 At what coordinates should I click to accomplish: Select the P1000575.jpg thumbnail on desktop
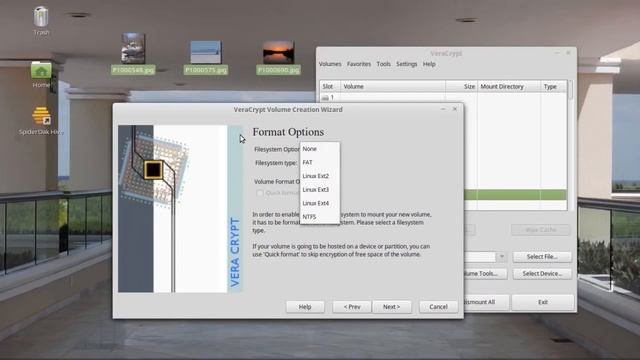pyautogui.click(x=206, y=52)
